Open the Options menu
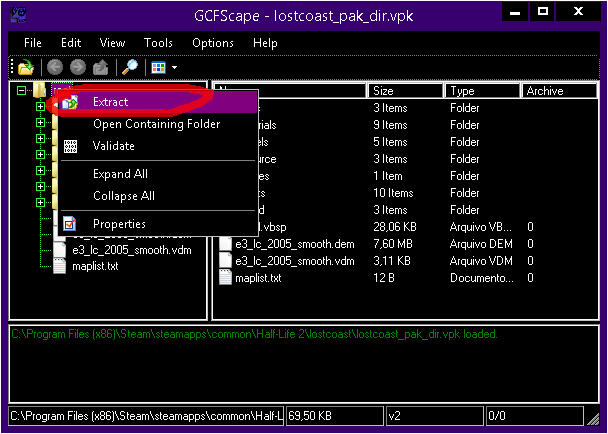The height and width of the screenshot is (434, 608). tap(213, 43)
